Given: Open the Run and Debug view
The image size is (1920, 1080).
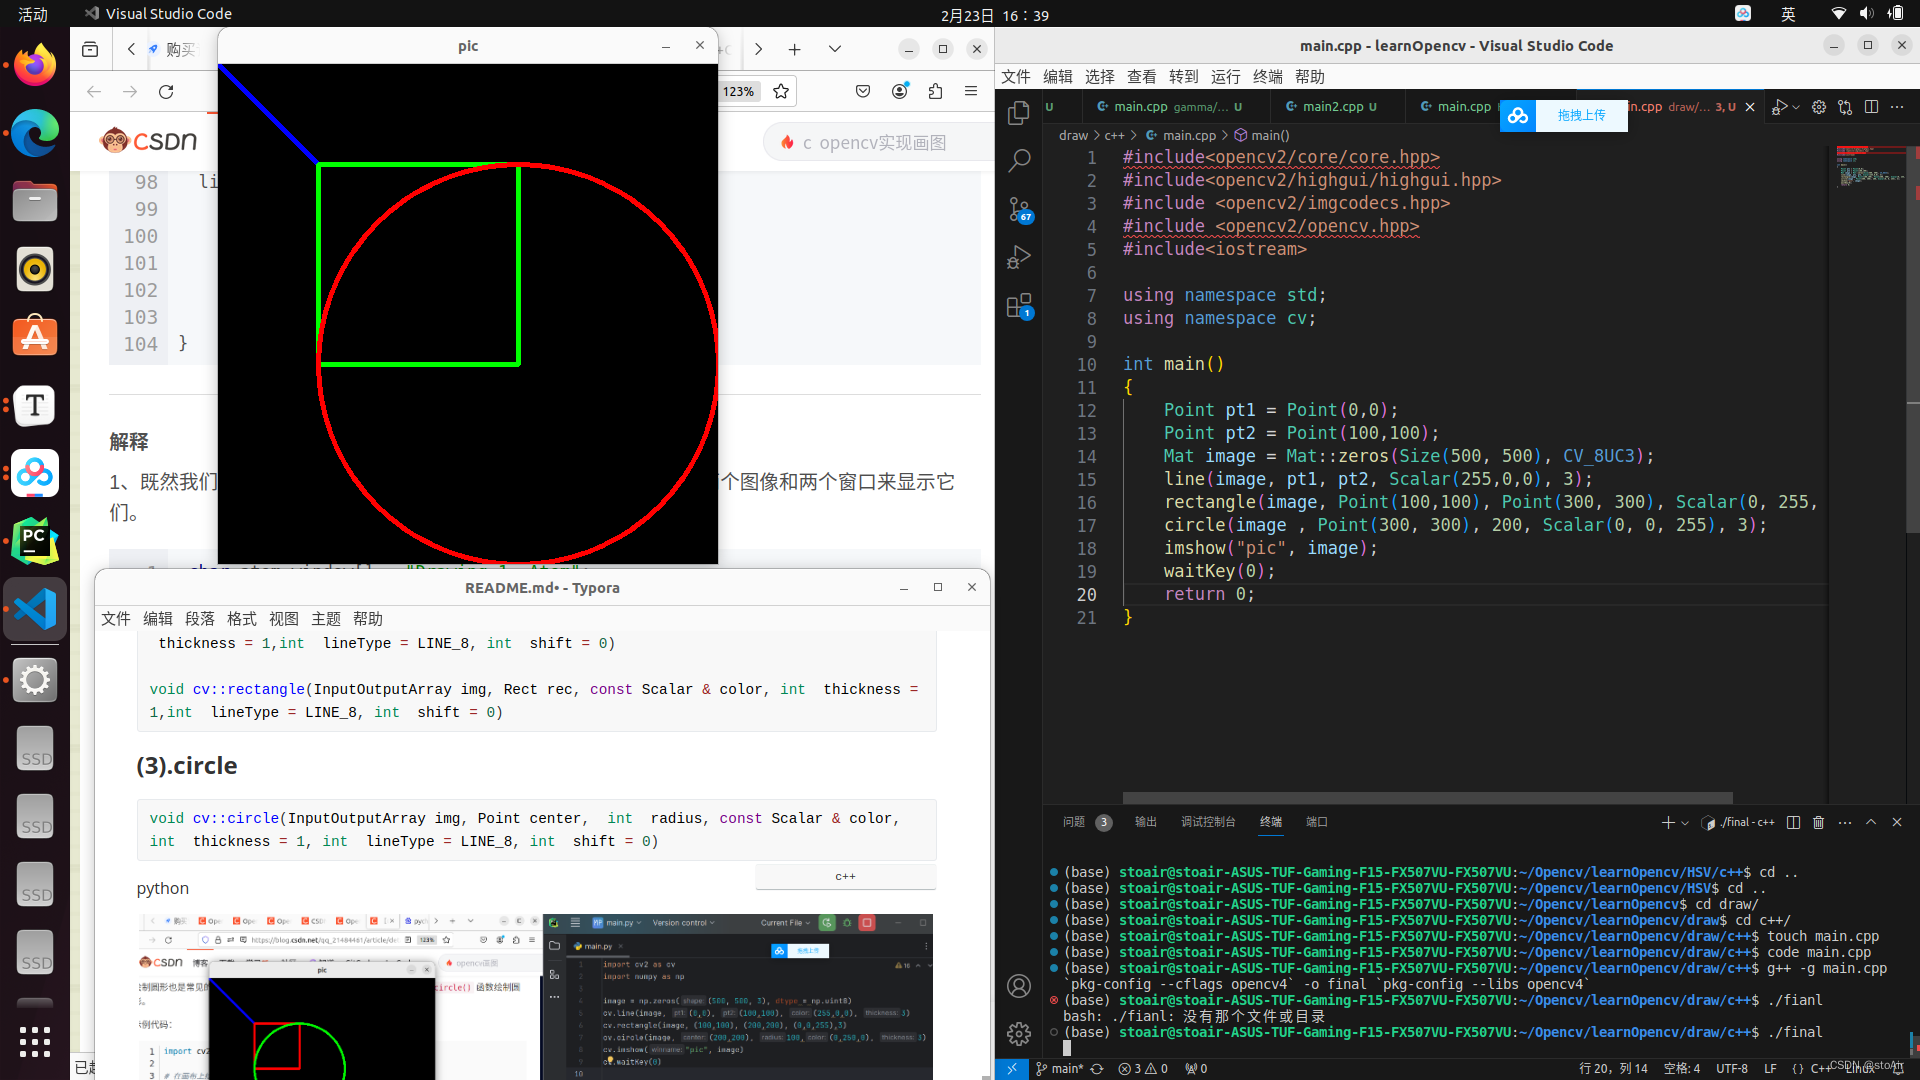Looking at the screenshot, I should click(x=1019, y=257).
